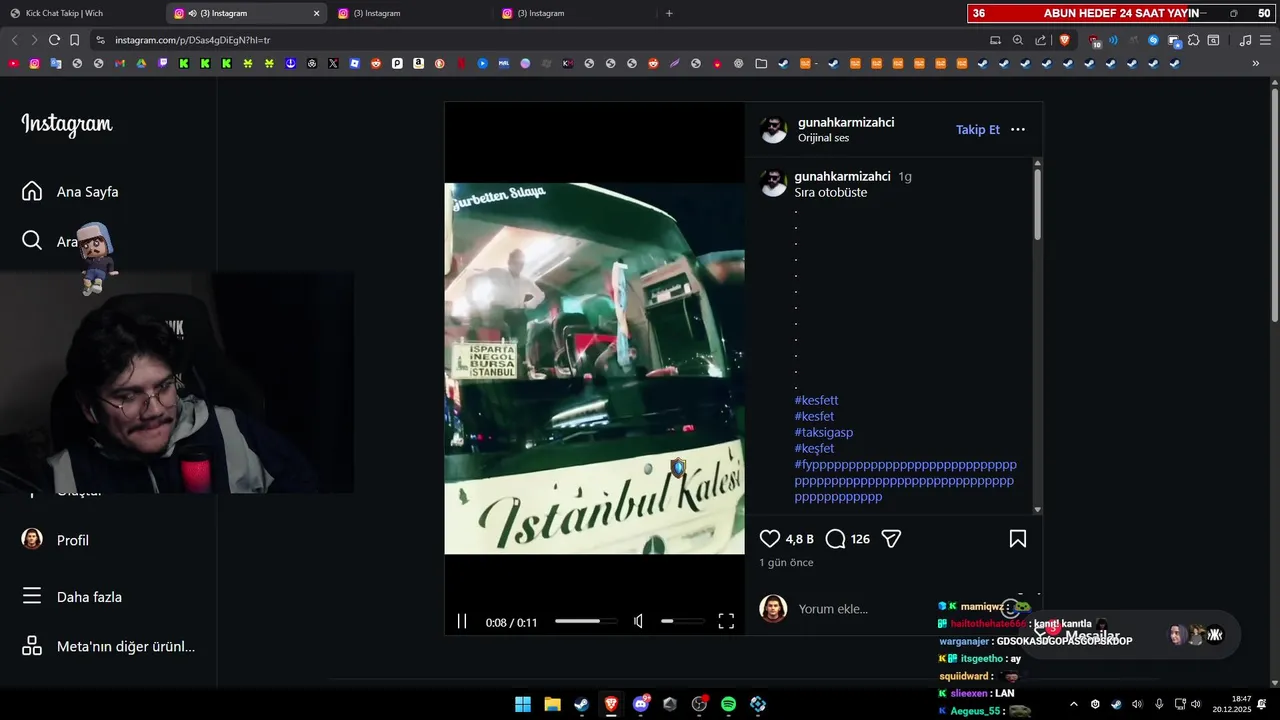Click the address bar URL

[192, 40]
